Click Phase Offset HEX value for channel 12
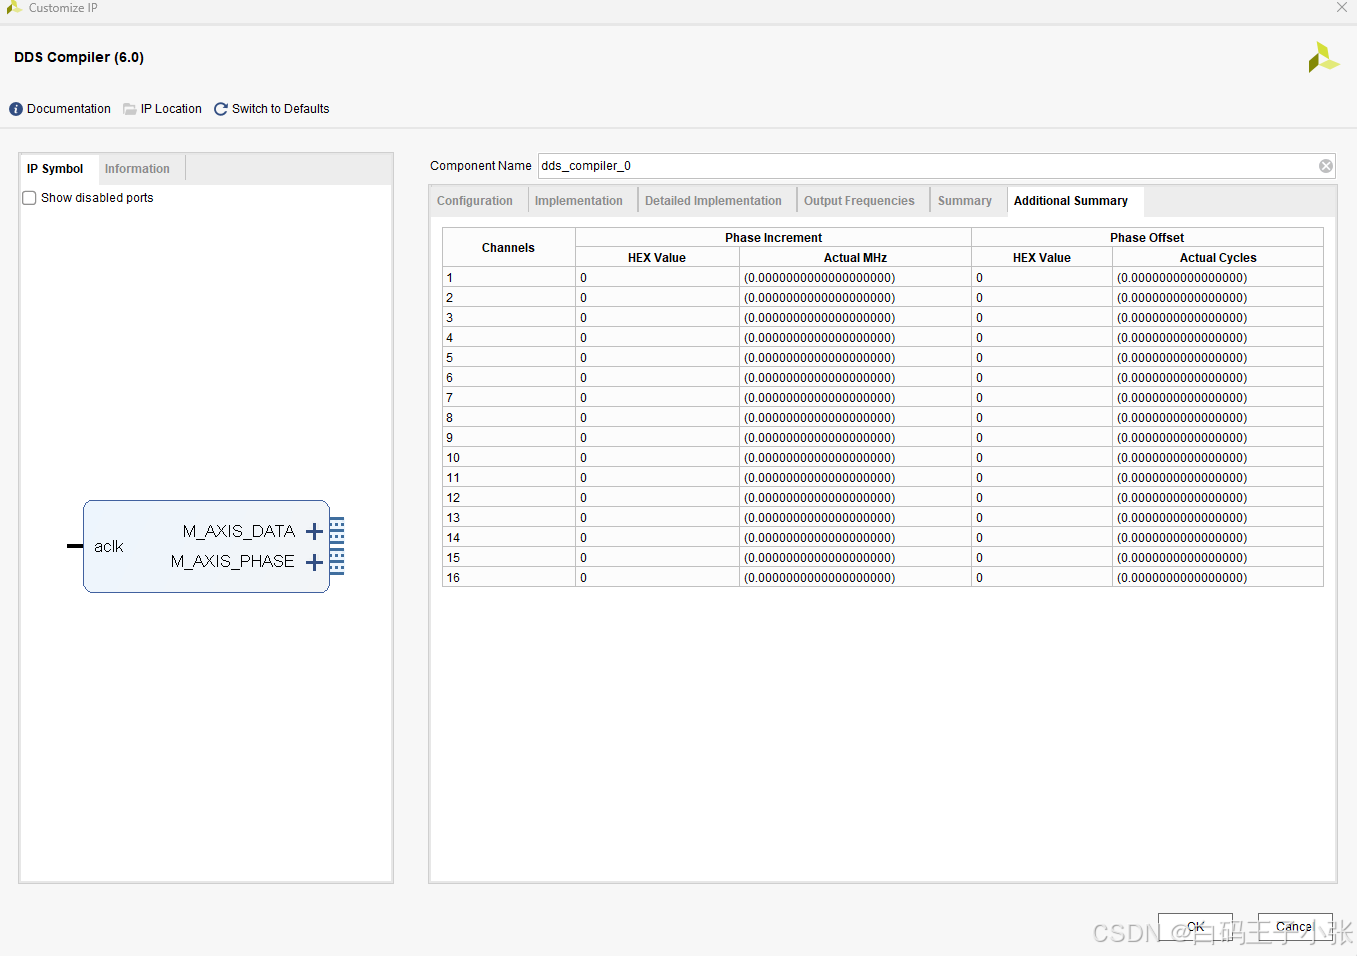The image size is (1357, 956). point(1042,498)
